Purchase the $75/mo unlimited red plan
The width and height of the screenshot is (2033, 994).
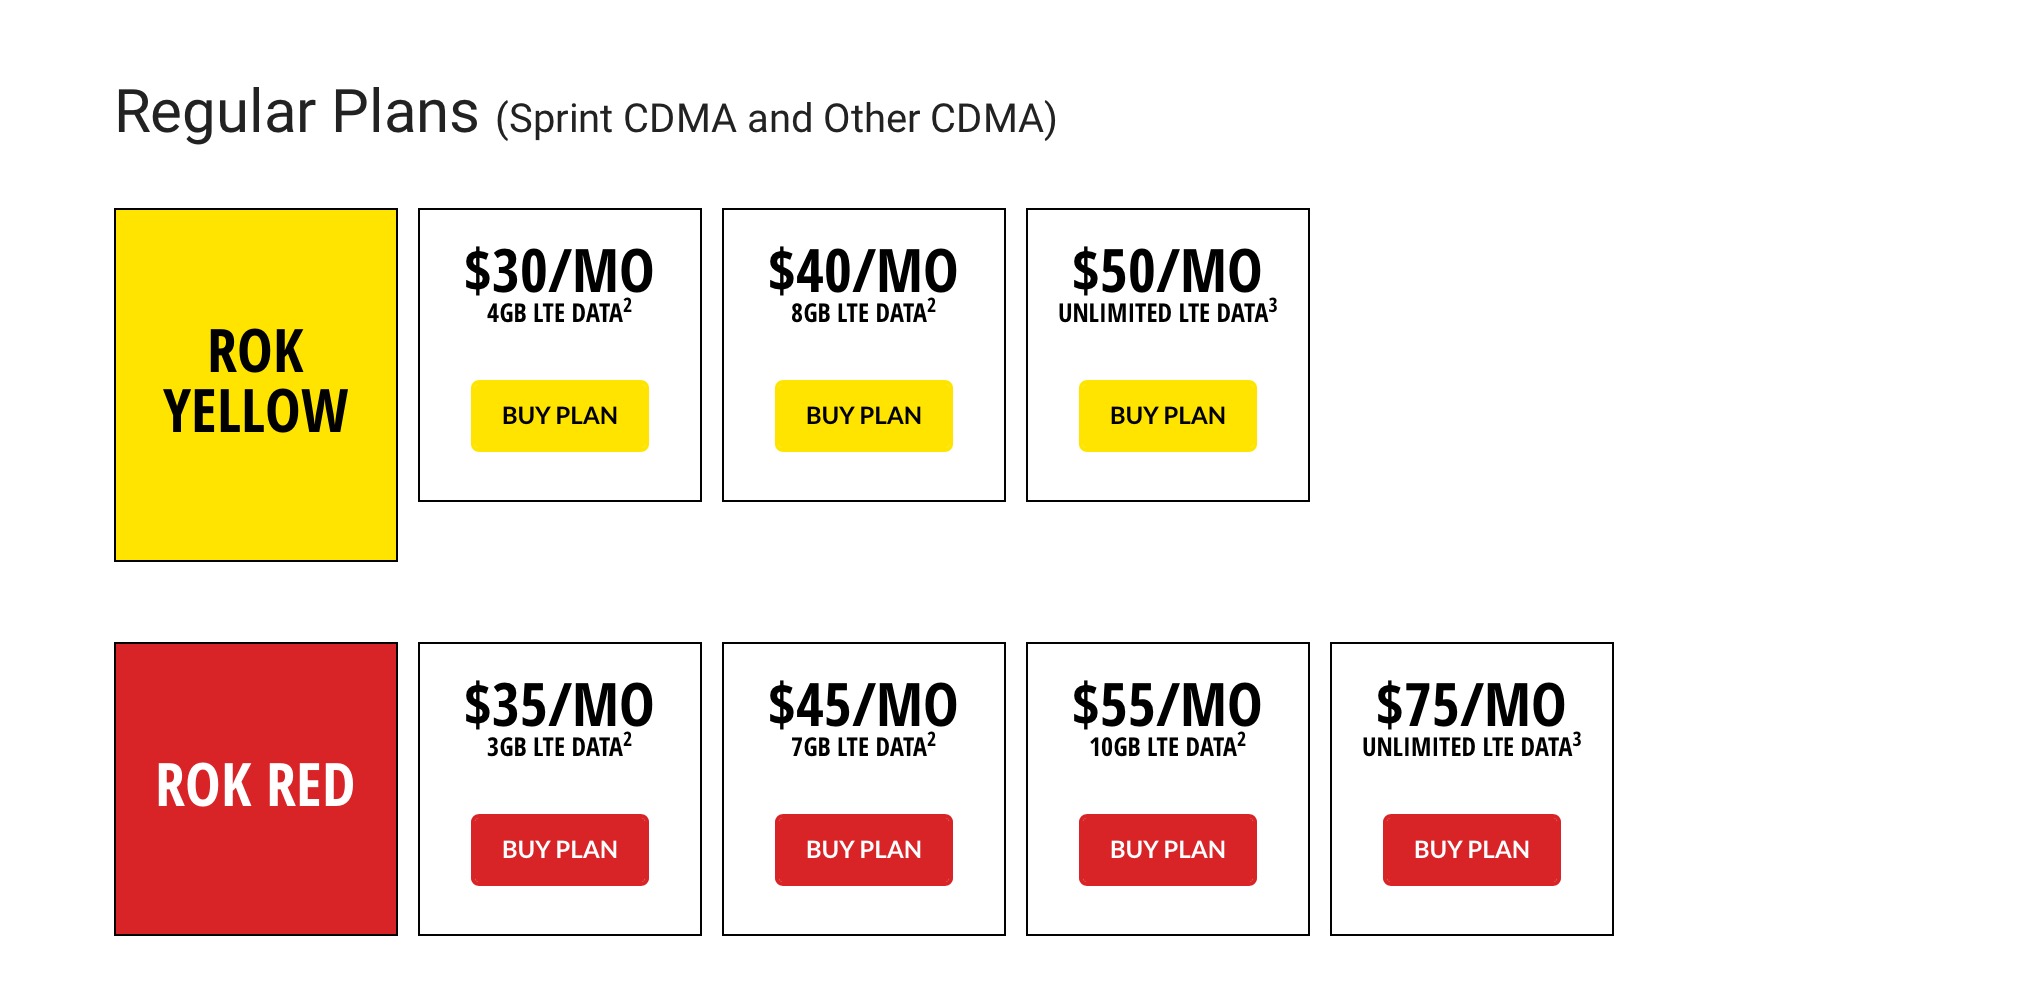click(1471, 850)
